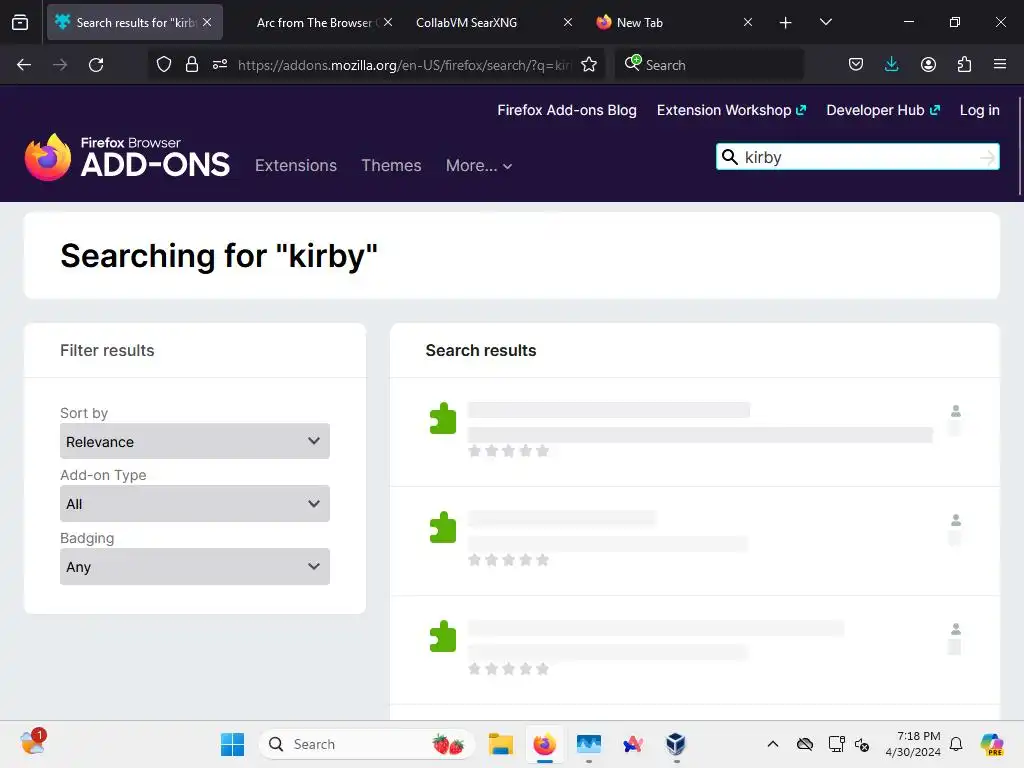Open the weather widgets button
The image size is (1024, 768).
(32, 743)
